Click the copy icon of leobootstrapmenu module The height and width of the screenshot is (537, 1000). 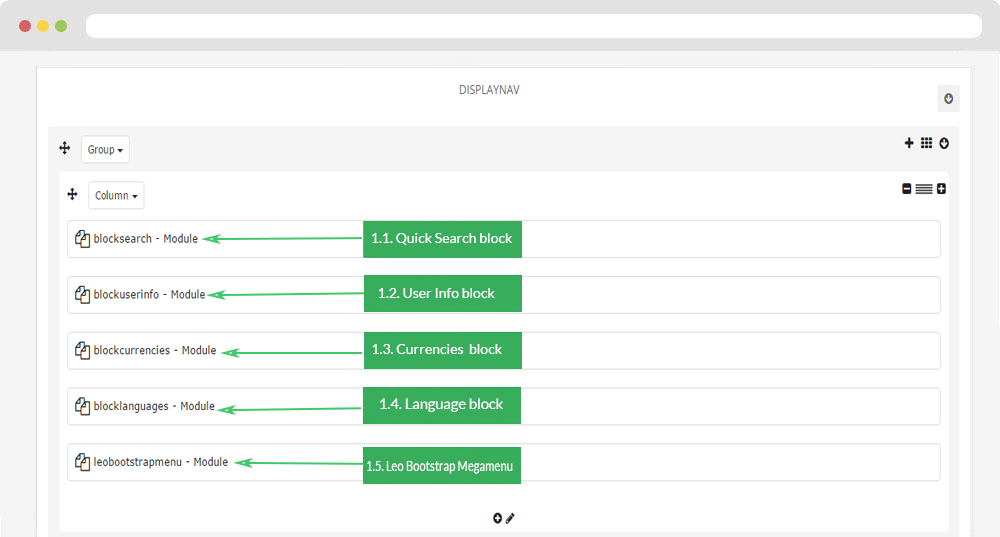coord(82,462)
